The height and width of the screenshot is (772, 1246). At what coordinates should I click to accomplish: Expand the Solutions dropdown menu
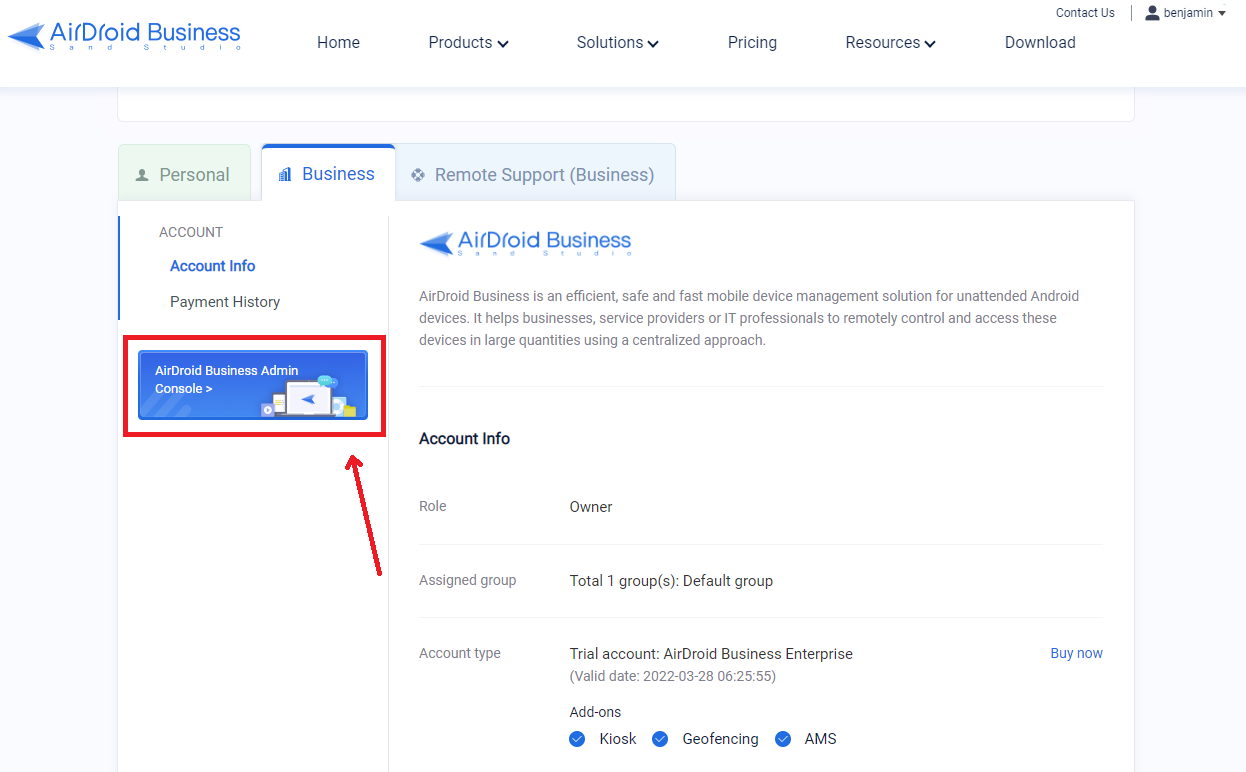point(617,43)
